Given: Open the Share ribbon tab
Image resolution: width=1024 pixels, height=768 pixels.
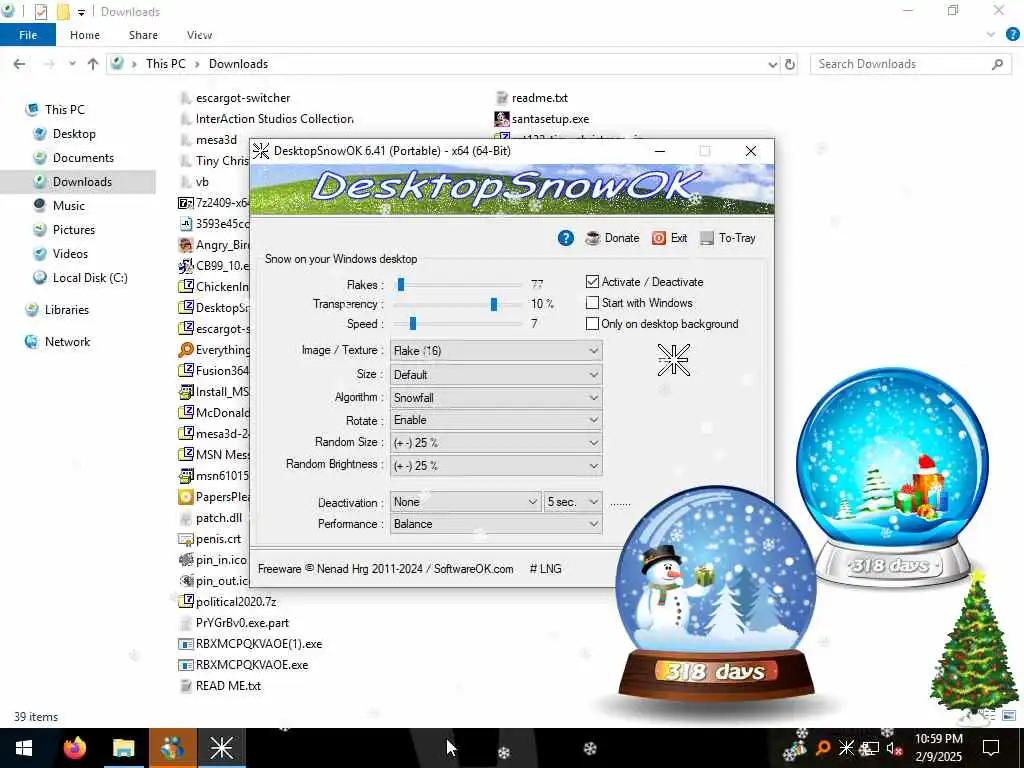Looking at the screenshot, I should 143,35.
